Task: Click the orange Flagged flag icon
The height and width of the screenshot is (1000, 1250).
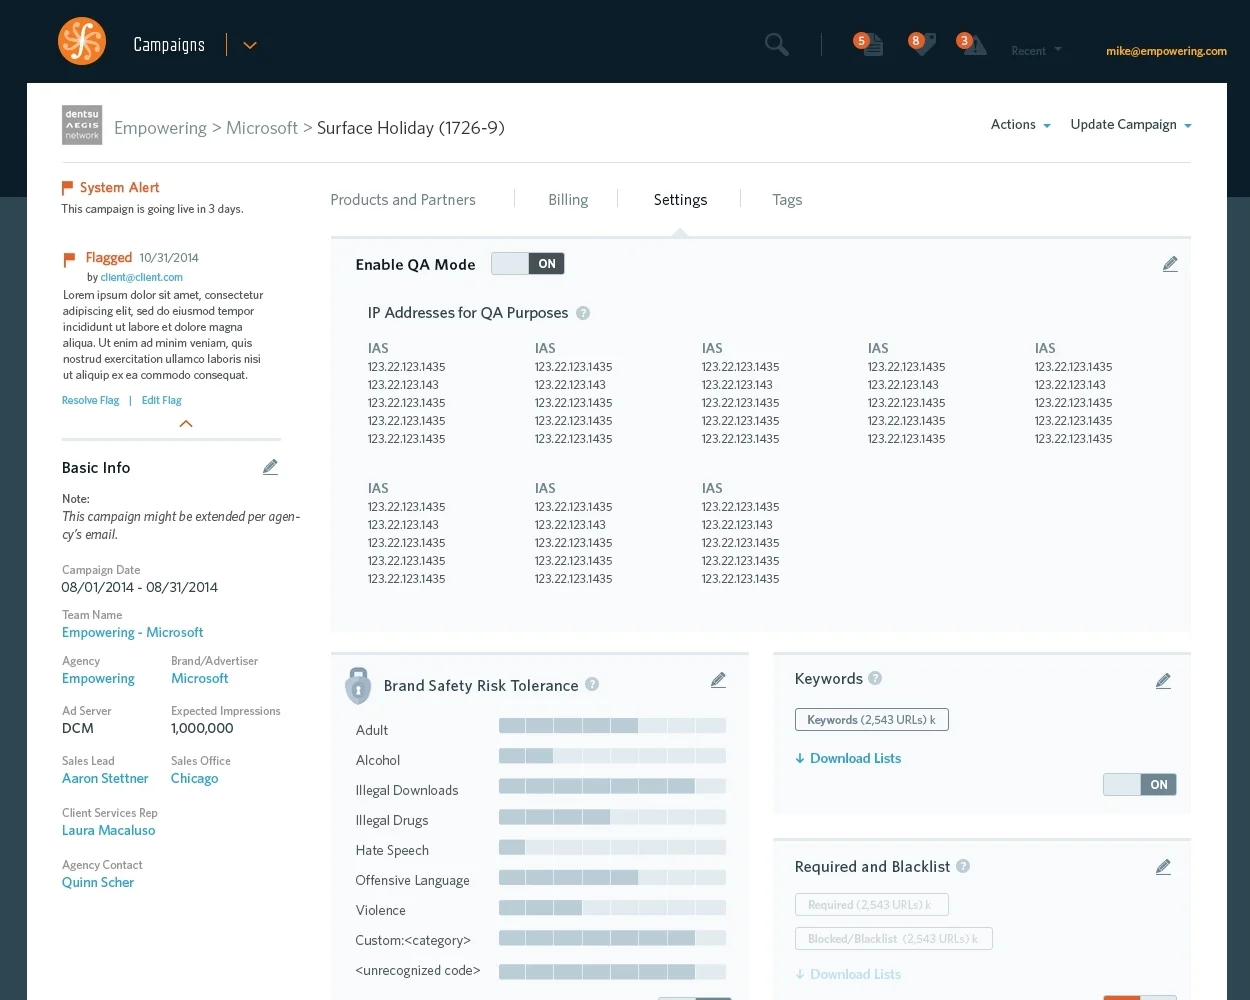Action: 69,260
